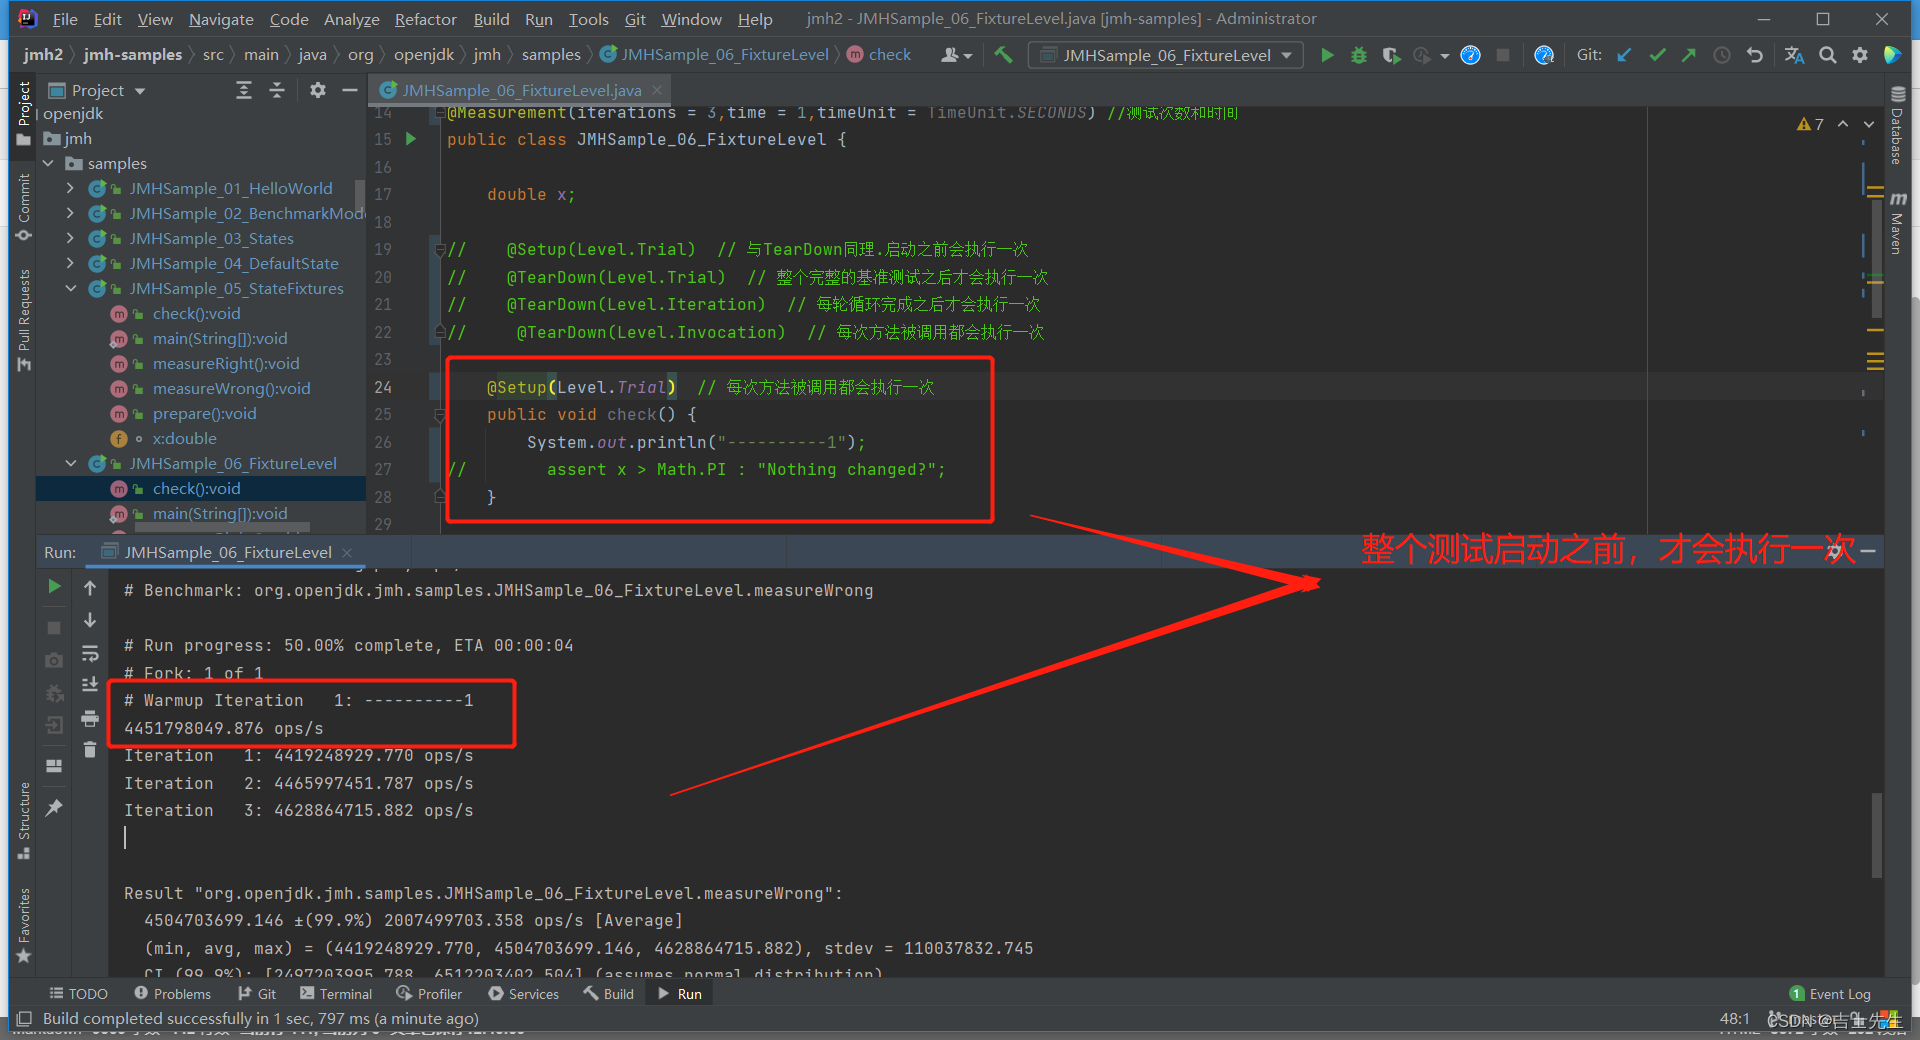Switch to JMHSample_06_FixtureLevel.java editor tab
1920x1040 pixels.
521,90
